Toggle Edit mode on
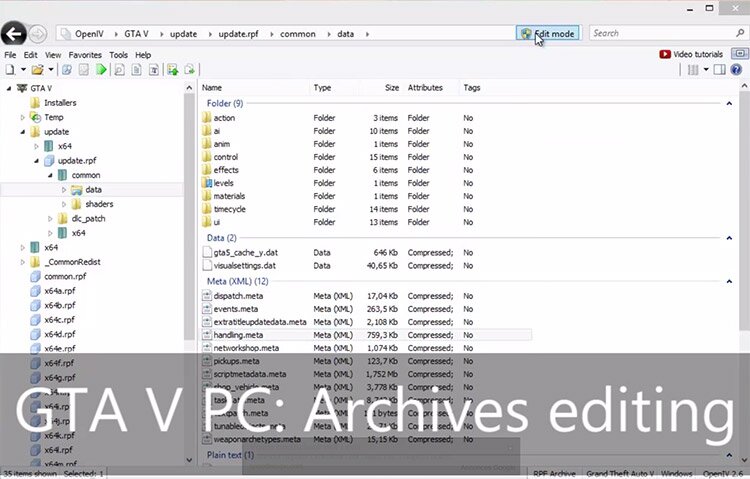750x479 pixels. click(x=547, y=34)
